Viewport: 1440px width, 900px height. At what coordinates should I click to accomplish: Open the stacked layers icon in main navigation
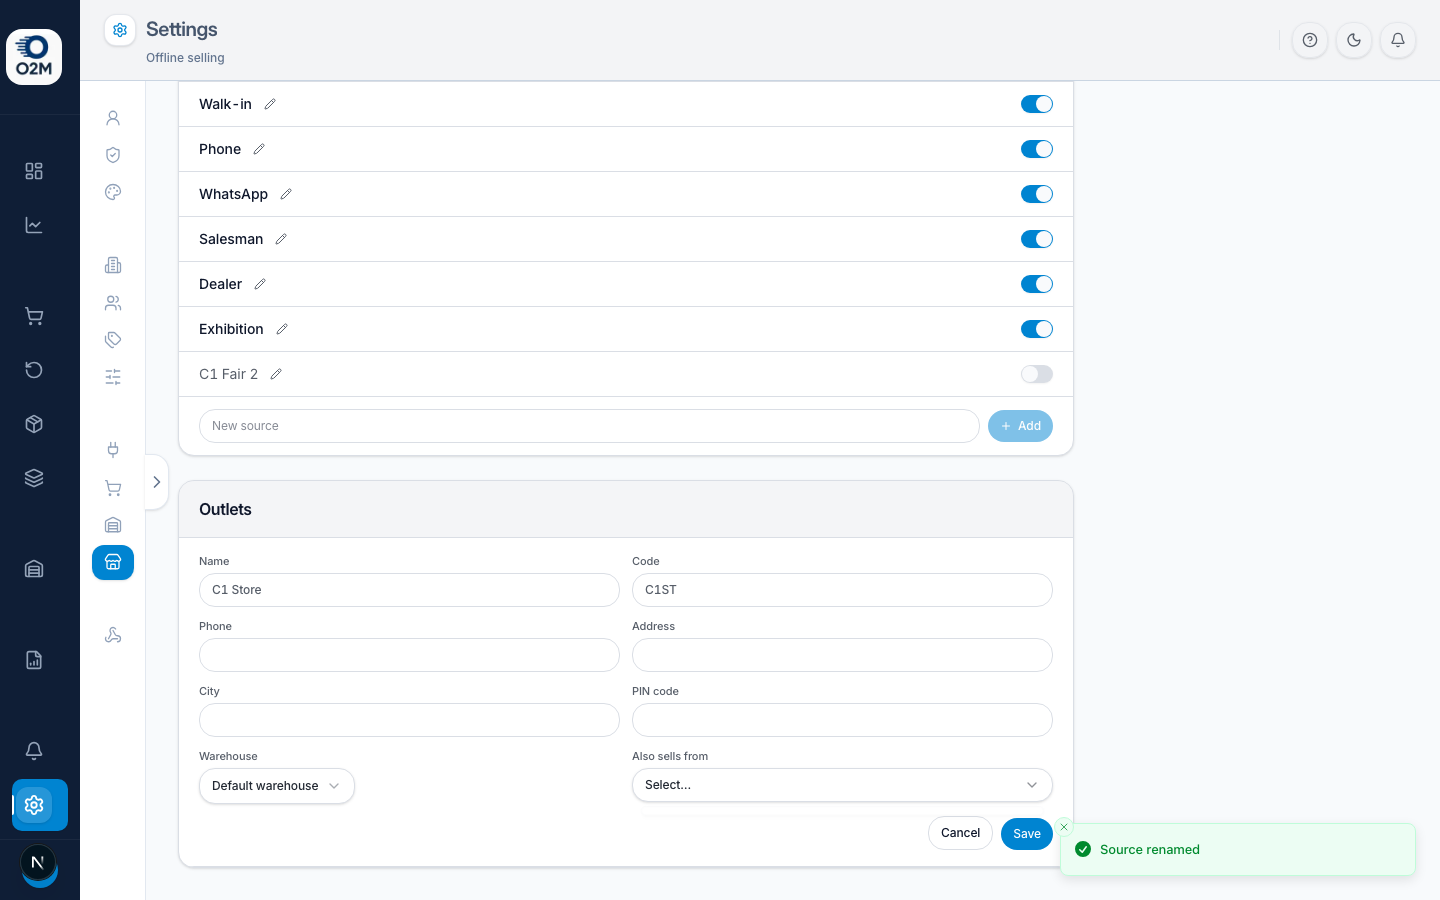click(34, 478)
